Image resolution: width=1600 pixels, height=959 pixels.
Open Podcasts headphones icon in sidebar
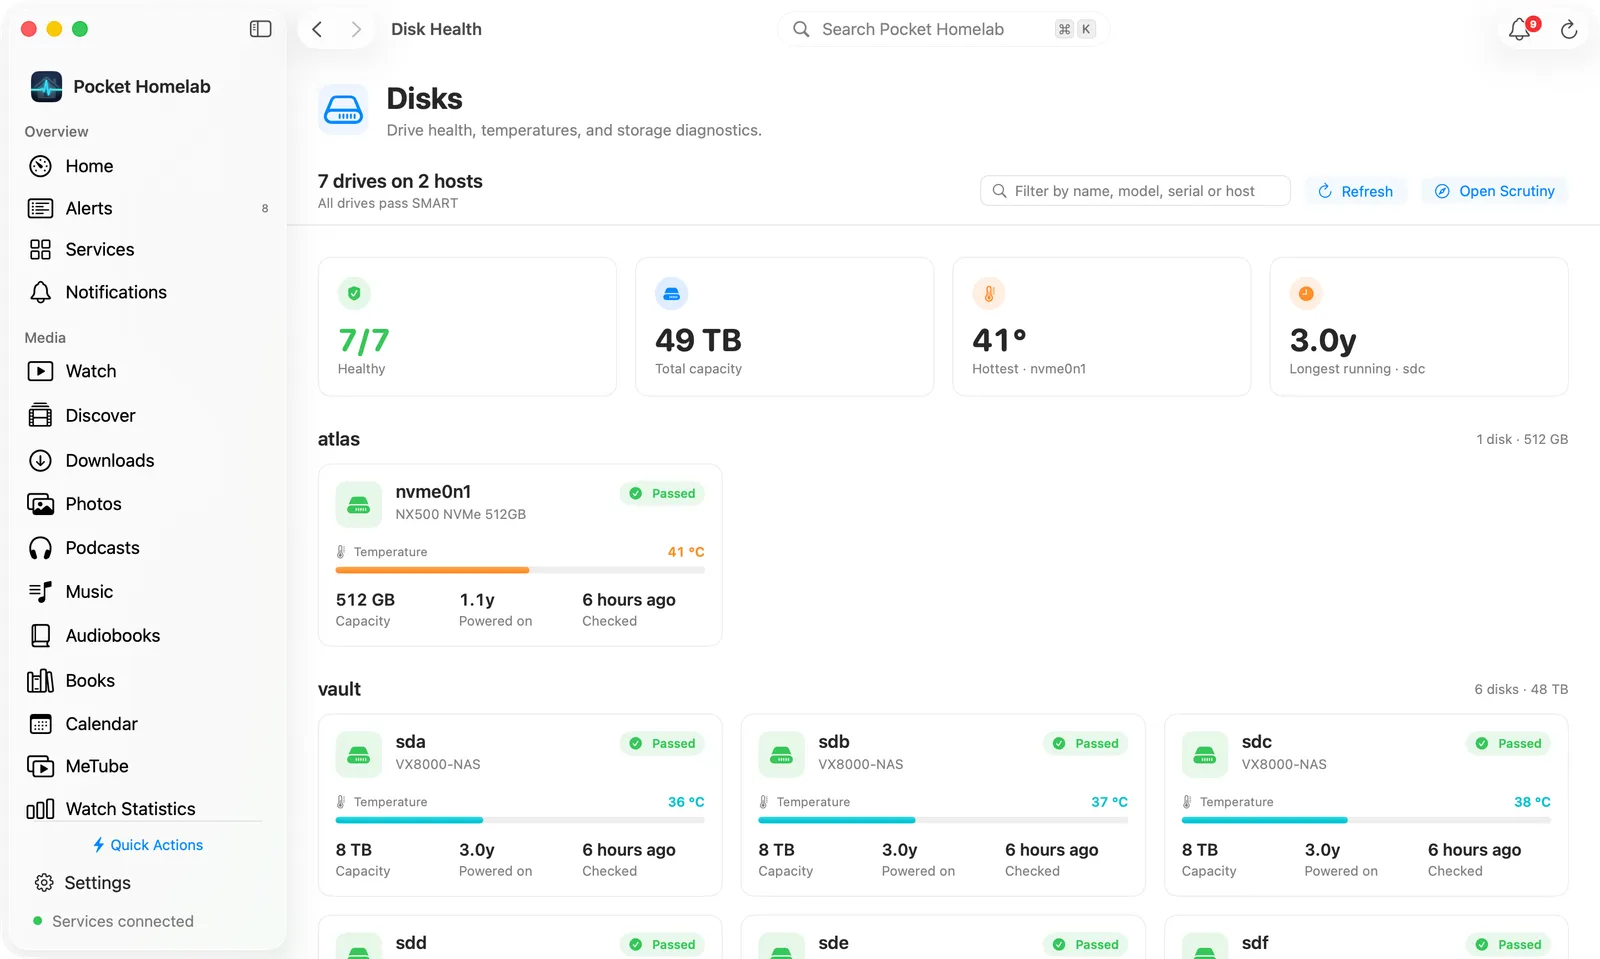[x=40, y=548]
